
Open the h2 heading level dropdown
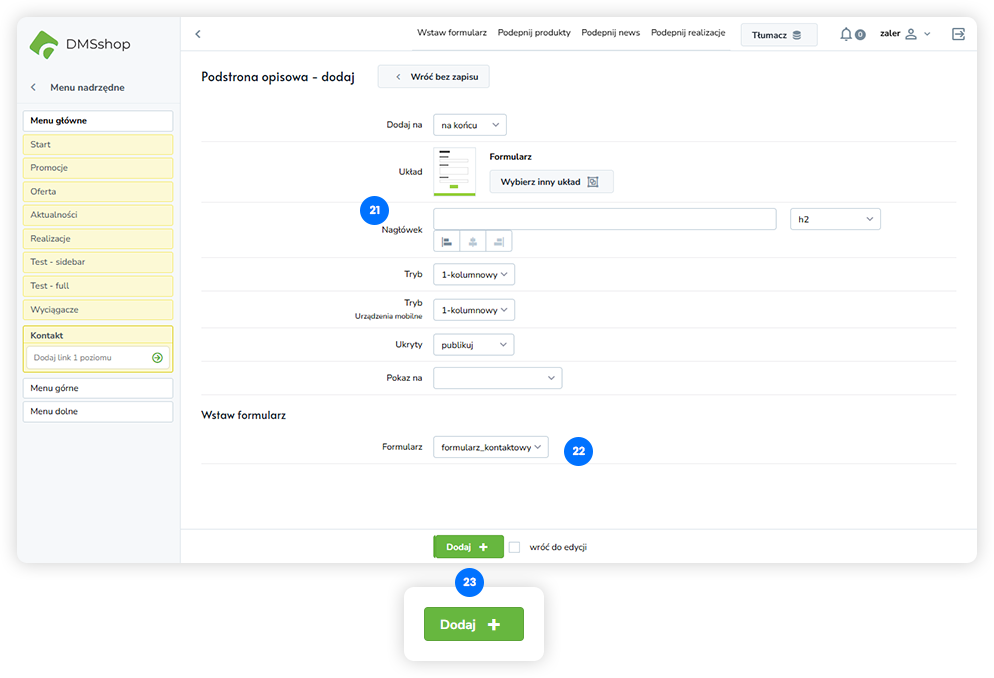point(835,219)
